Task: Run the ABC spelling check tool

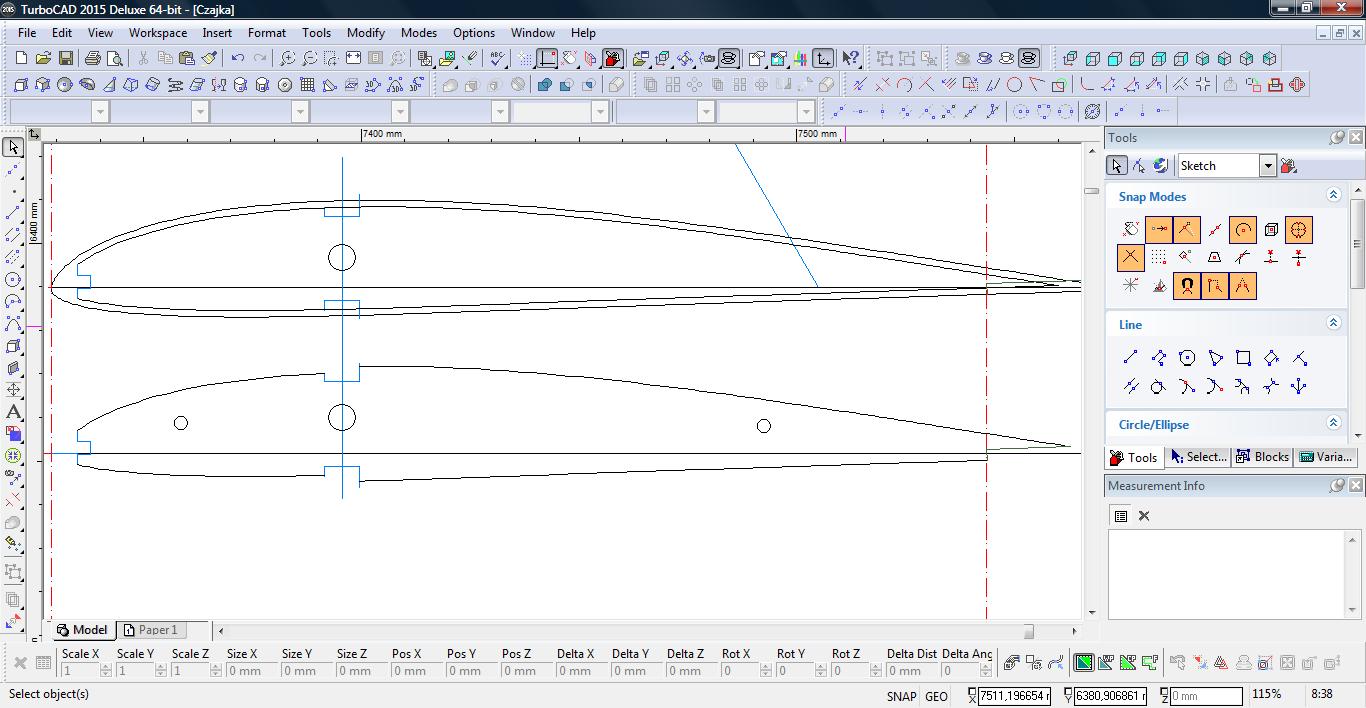Action: click(x=497, y=59)
